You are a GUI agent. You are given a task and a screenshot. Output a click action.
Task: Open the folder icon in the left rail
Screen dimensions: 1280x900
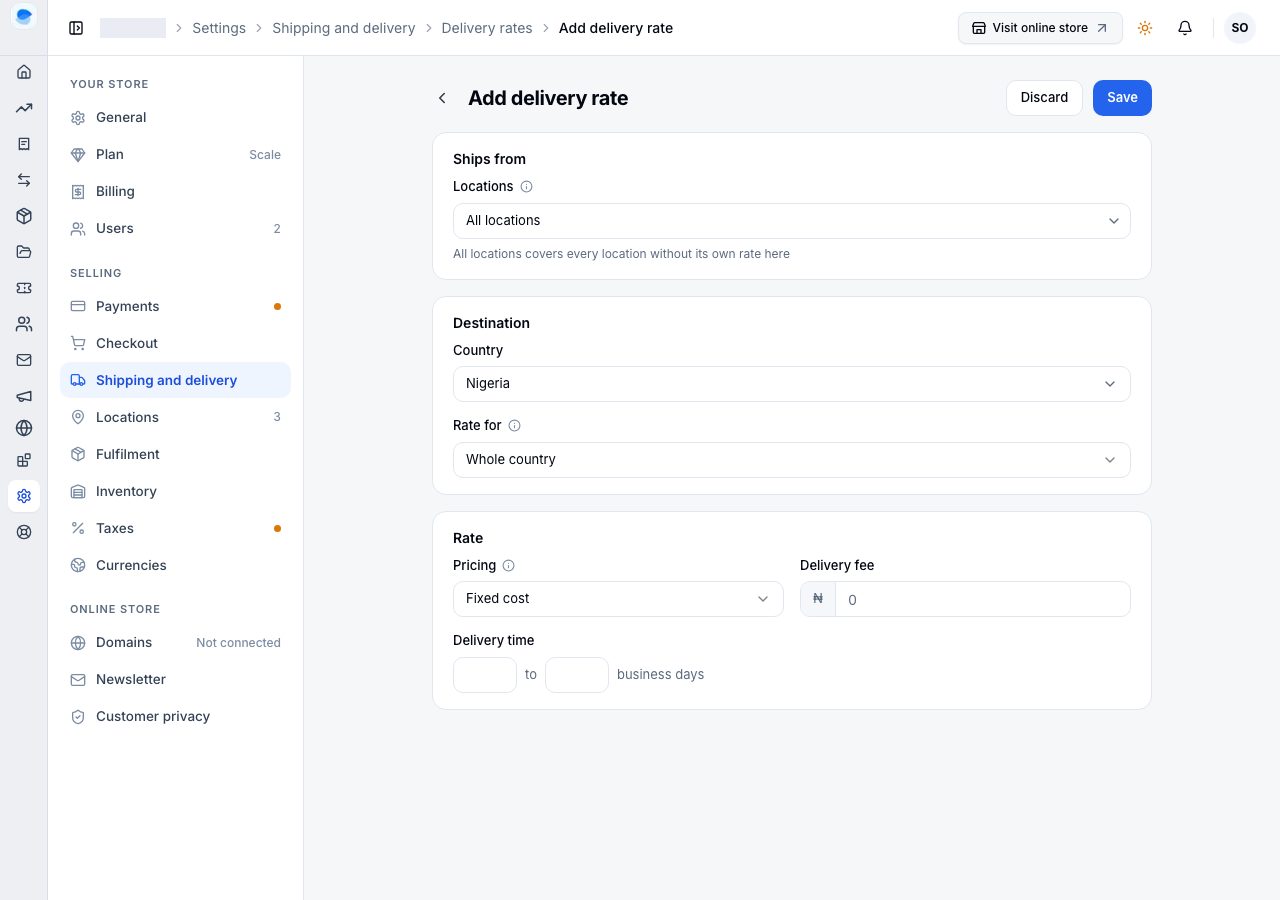(x=24, y=252)
